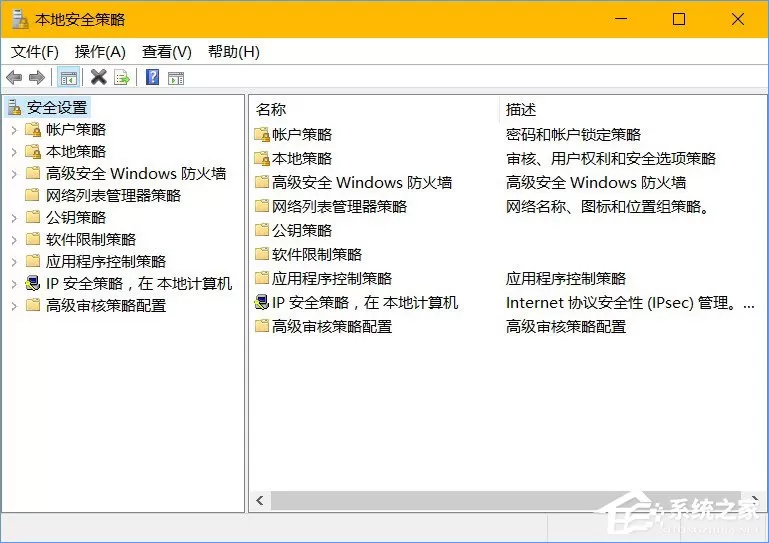The height and width of the screenshot is (543, 769).
Task: Open the 操作(A) menu
Action: 100,52
